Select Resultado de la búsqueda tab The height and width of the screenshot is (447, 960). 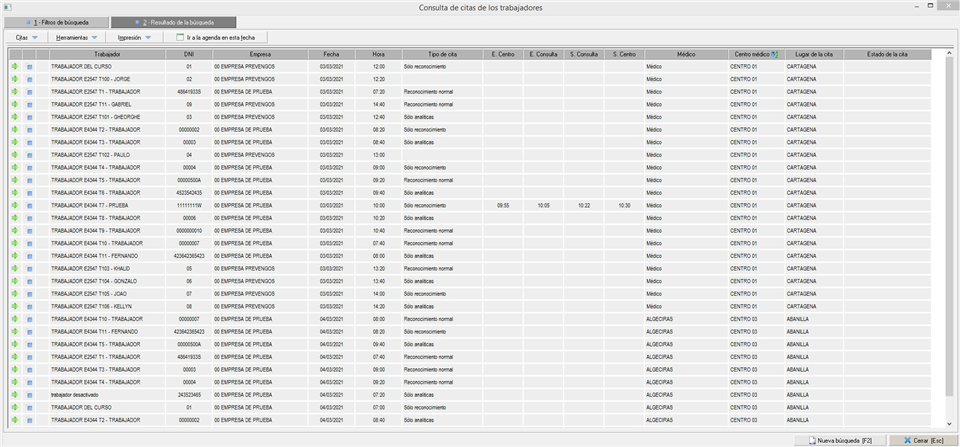173,22
